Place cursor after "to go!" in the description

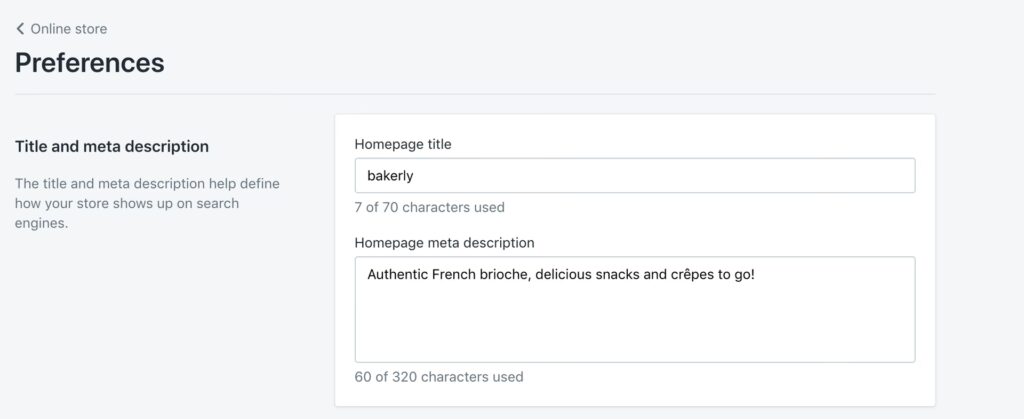pyautogui.click(x=756, y=274)
